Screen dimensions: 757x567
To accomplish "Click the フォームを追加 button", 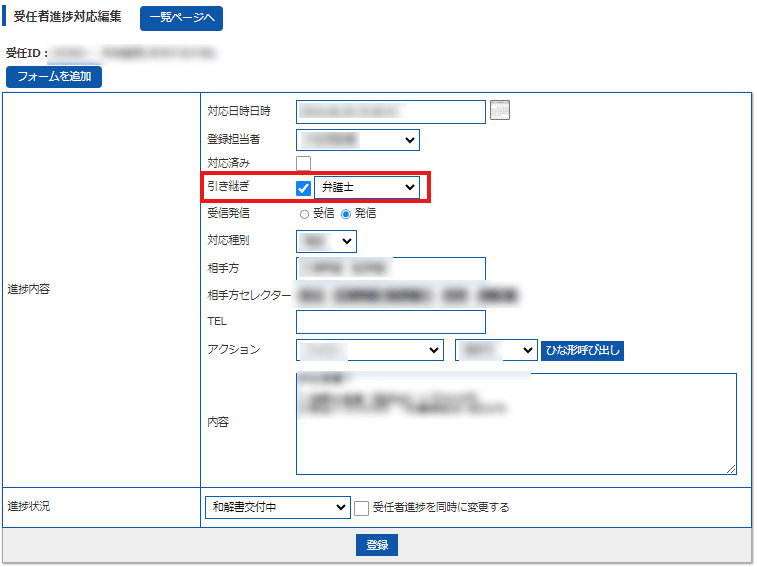I will [54, 77].
